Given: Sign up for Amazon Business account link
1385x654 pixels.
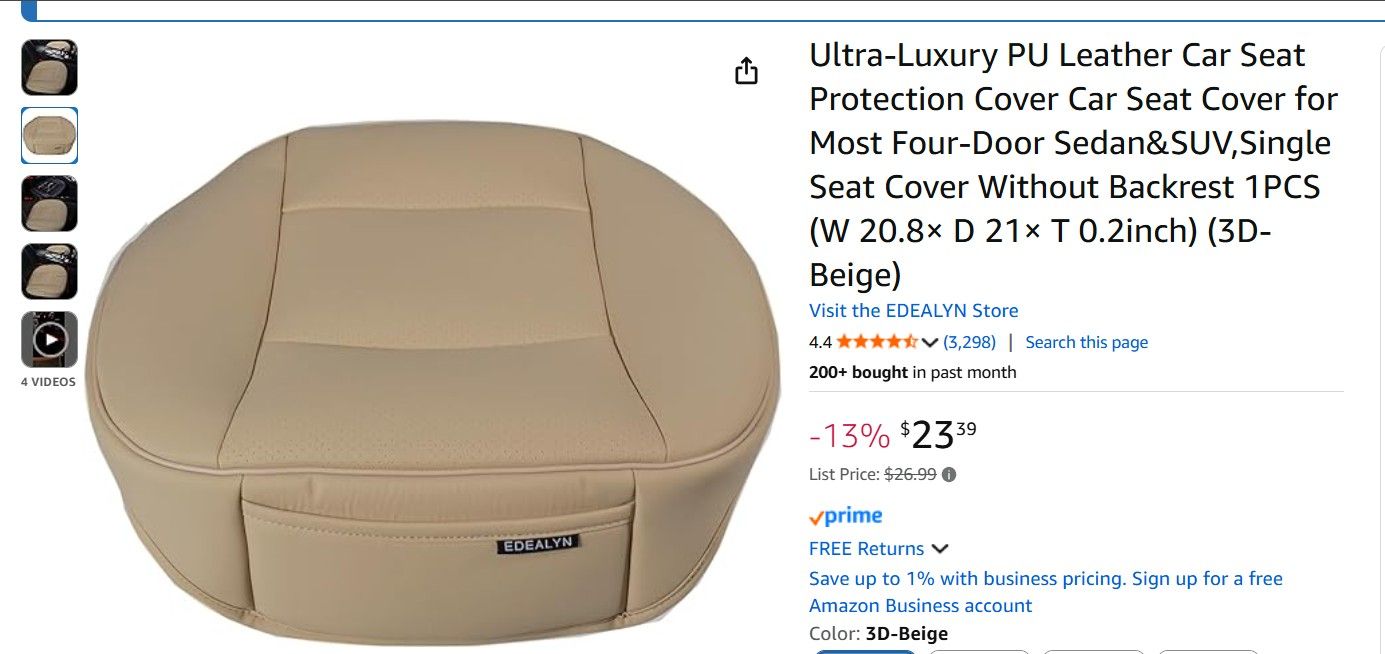Looking at the screenshot, I should point(1046,592).
